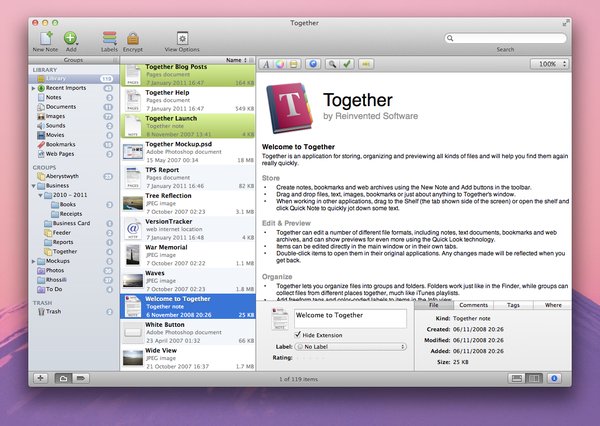Open the Trash in sidebar
Screen dimensions: 600x426
point(74,312)
